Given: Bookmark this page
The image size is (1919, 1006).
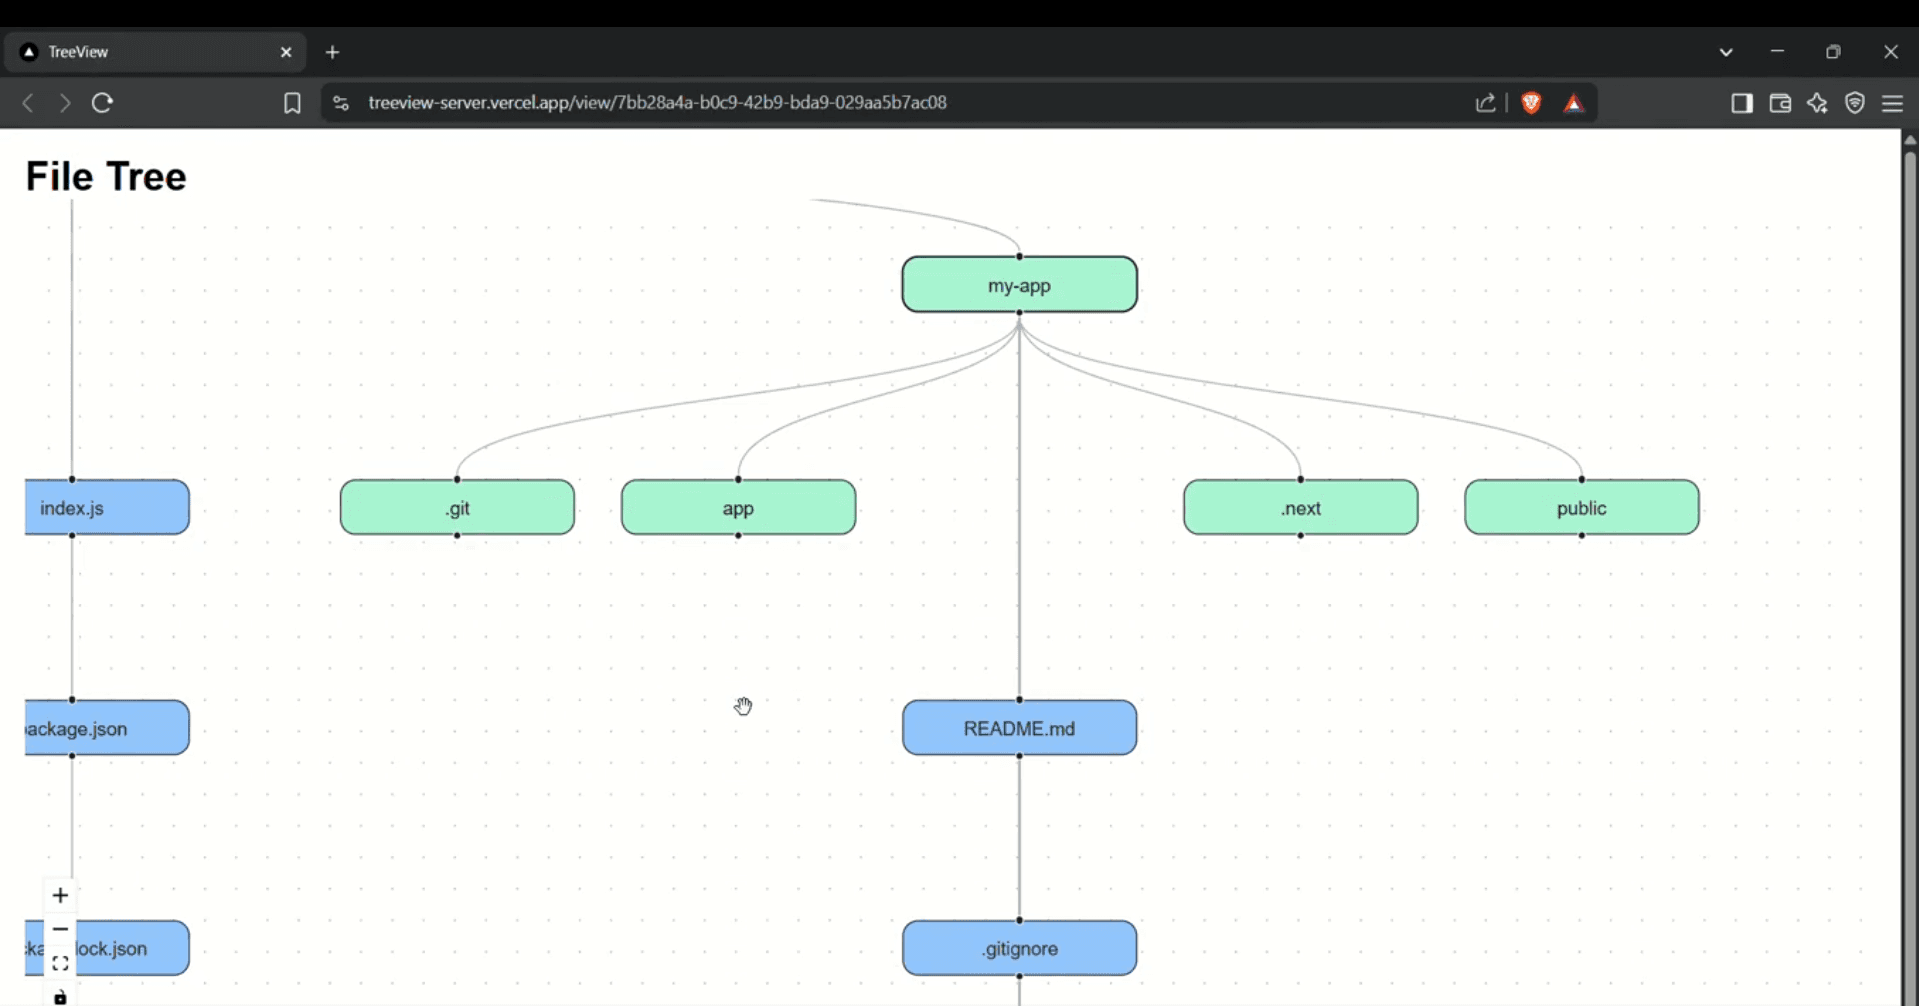Looking at the screenshot, I should click(292, 103).
